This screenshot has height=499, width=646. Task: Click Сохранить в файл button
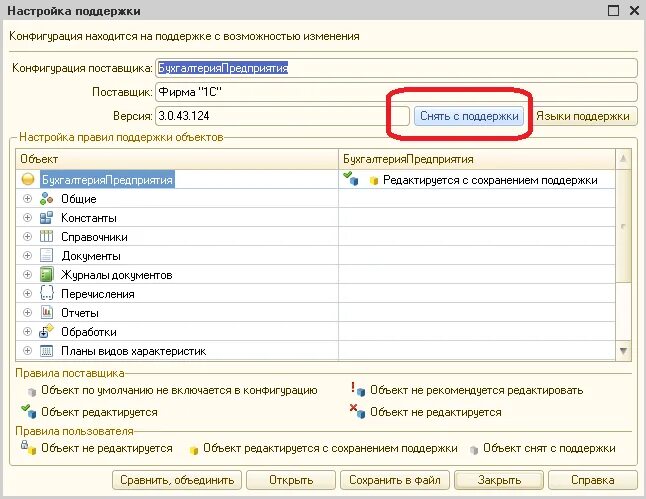(395, 480)
